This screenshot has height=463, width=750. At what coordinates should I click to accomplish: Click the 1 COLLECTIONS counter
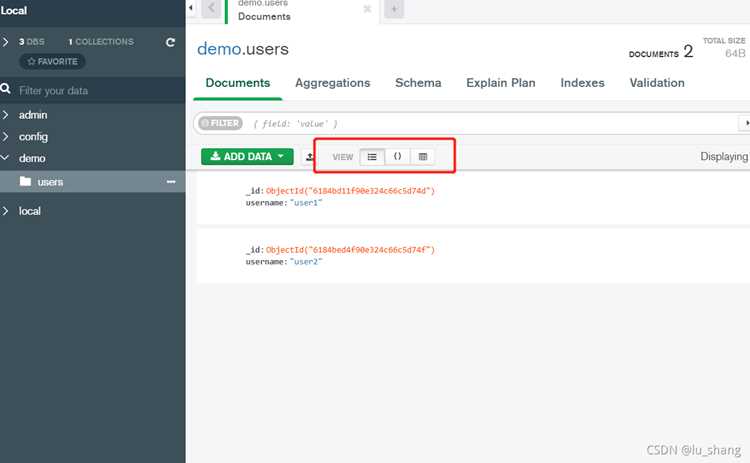[x=101, y=42]
